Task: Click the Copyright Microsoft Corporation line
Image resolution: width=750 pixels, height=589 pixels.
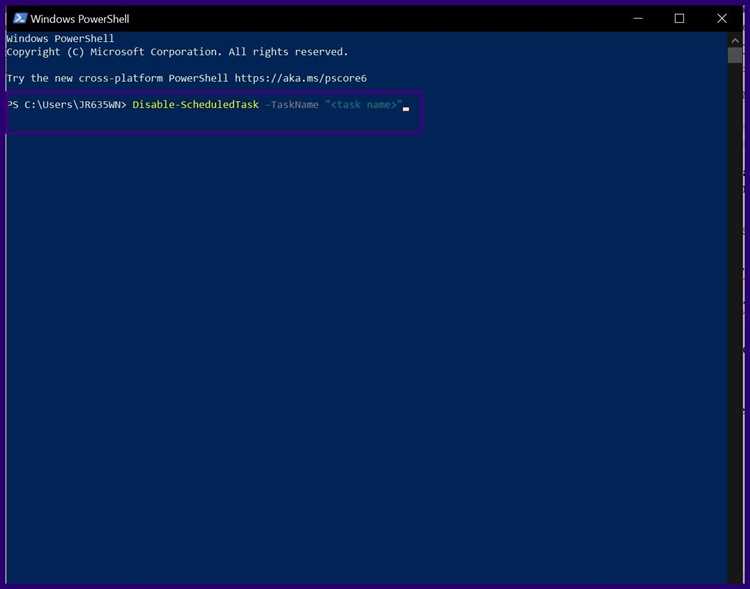Action: coord(177,52)
